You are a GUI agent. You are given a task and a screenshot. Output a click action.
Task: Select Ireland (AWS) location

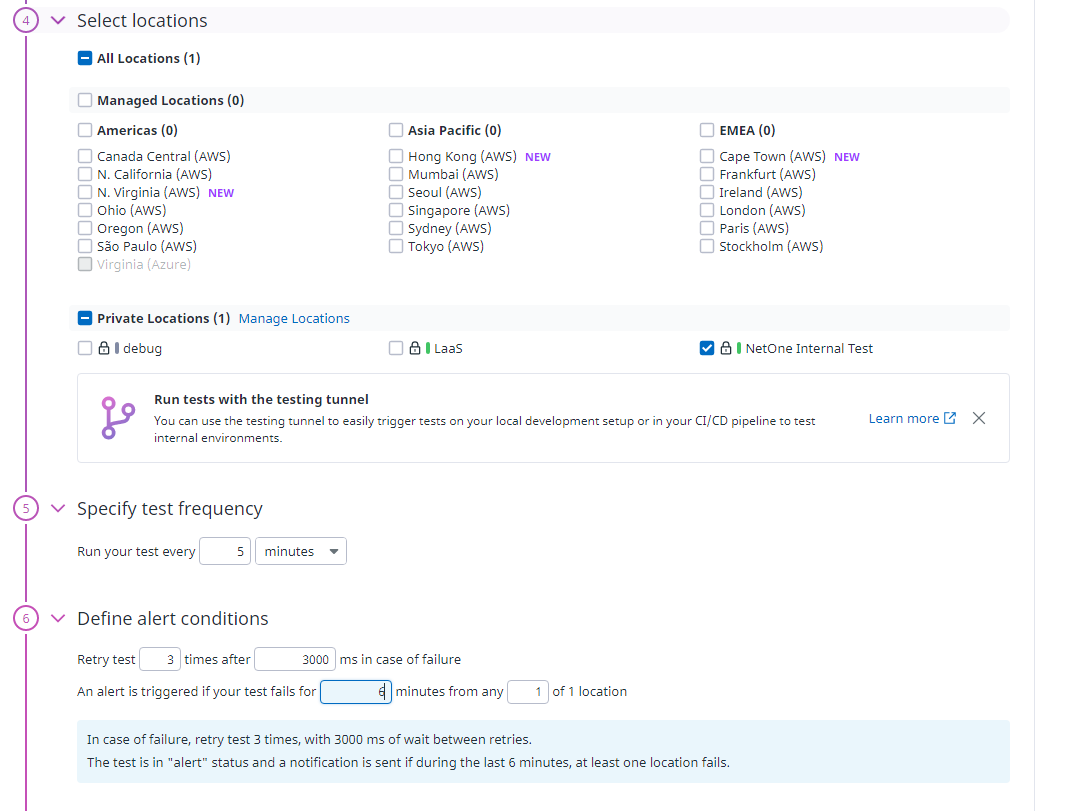pyautogui.click(x=707, y=192)
